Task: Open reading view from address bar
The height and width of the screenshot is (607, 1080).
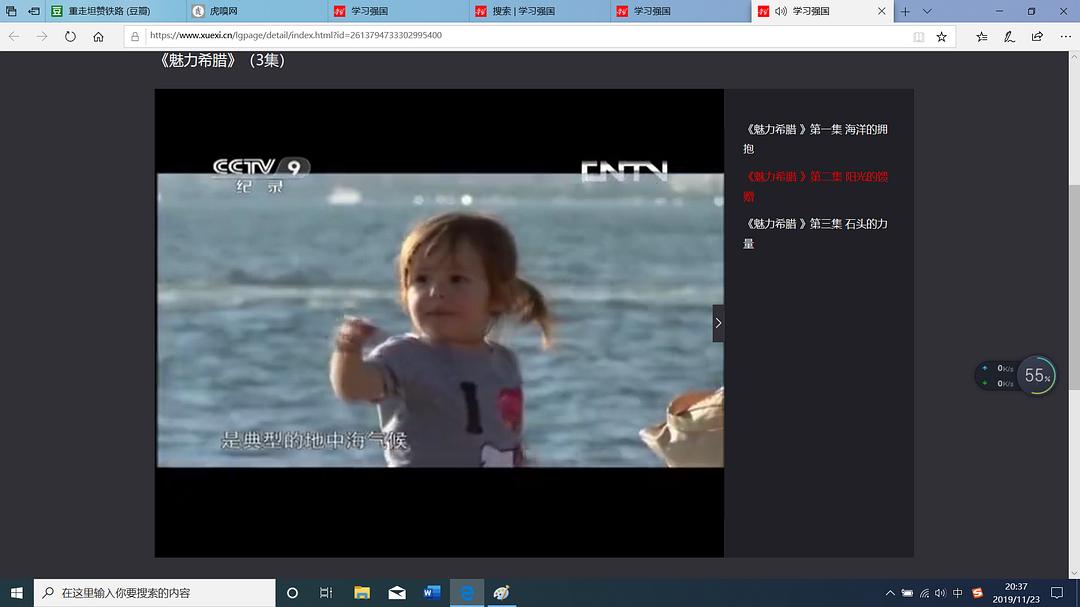Action: (918, 36)
